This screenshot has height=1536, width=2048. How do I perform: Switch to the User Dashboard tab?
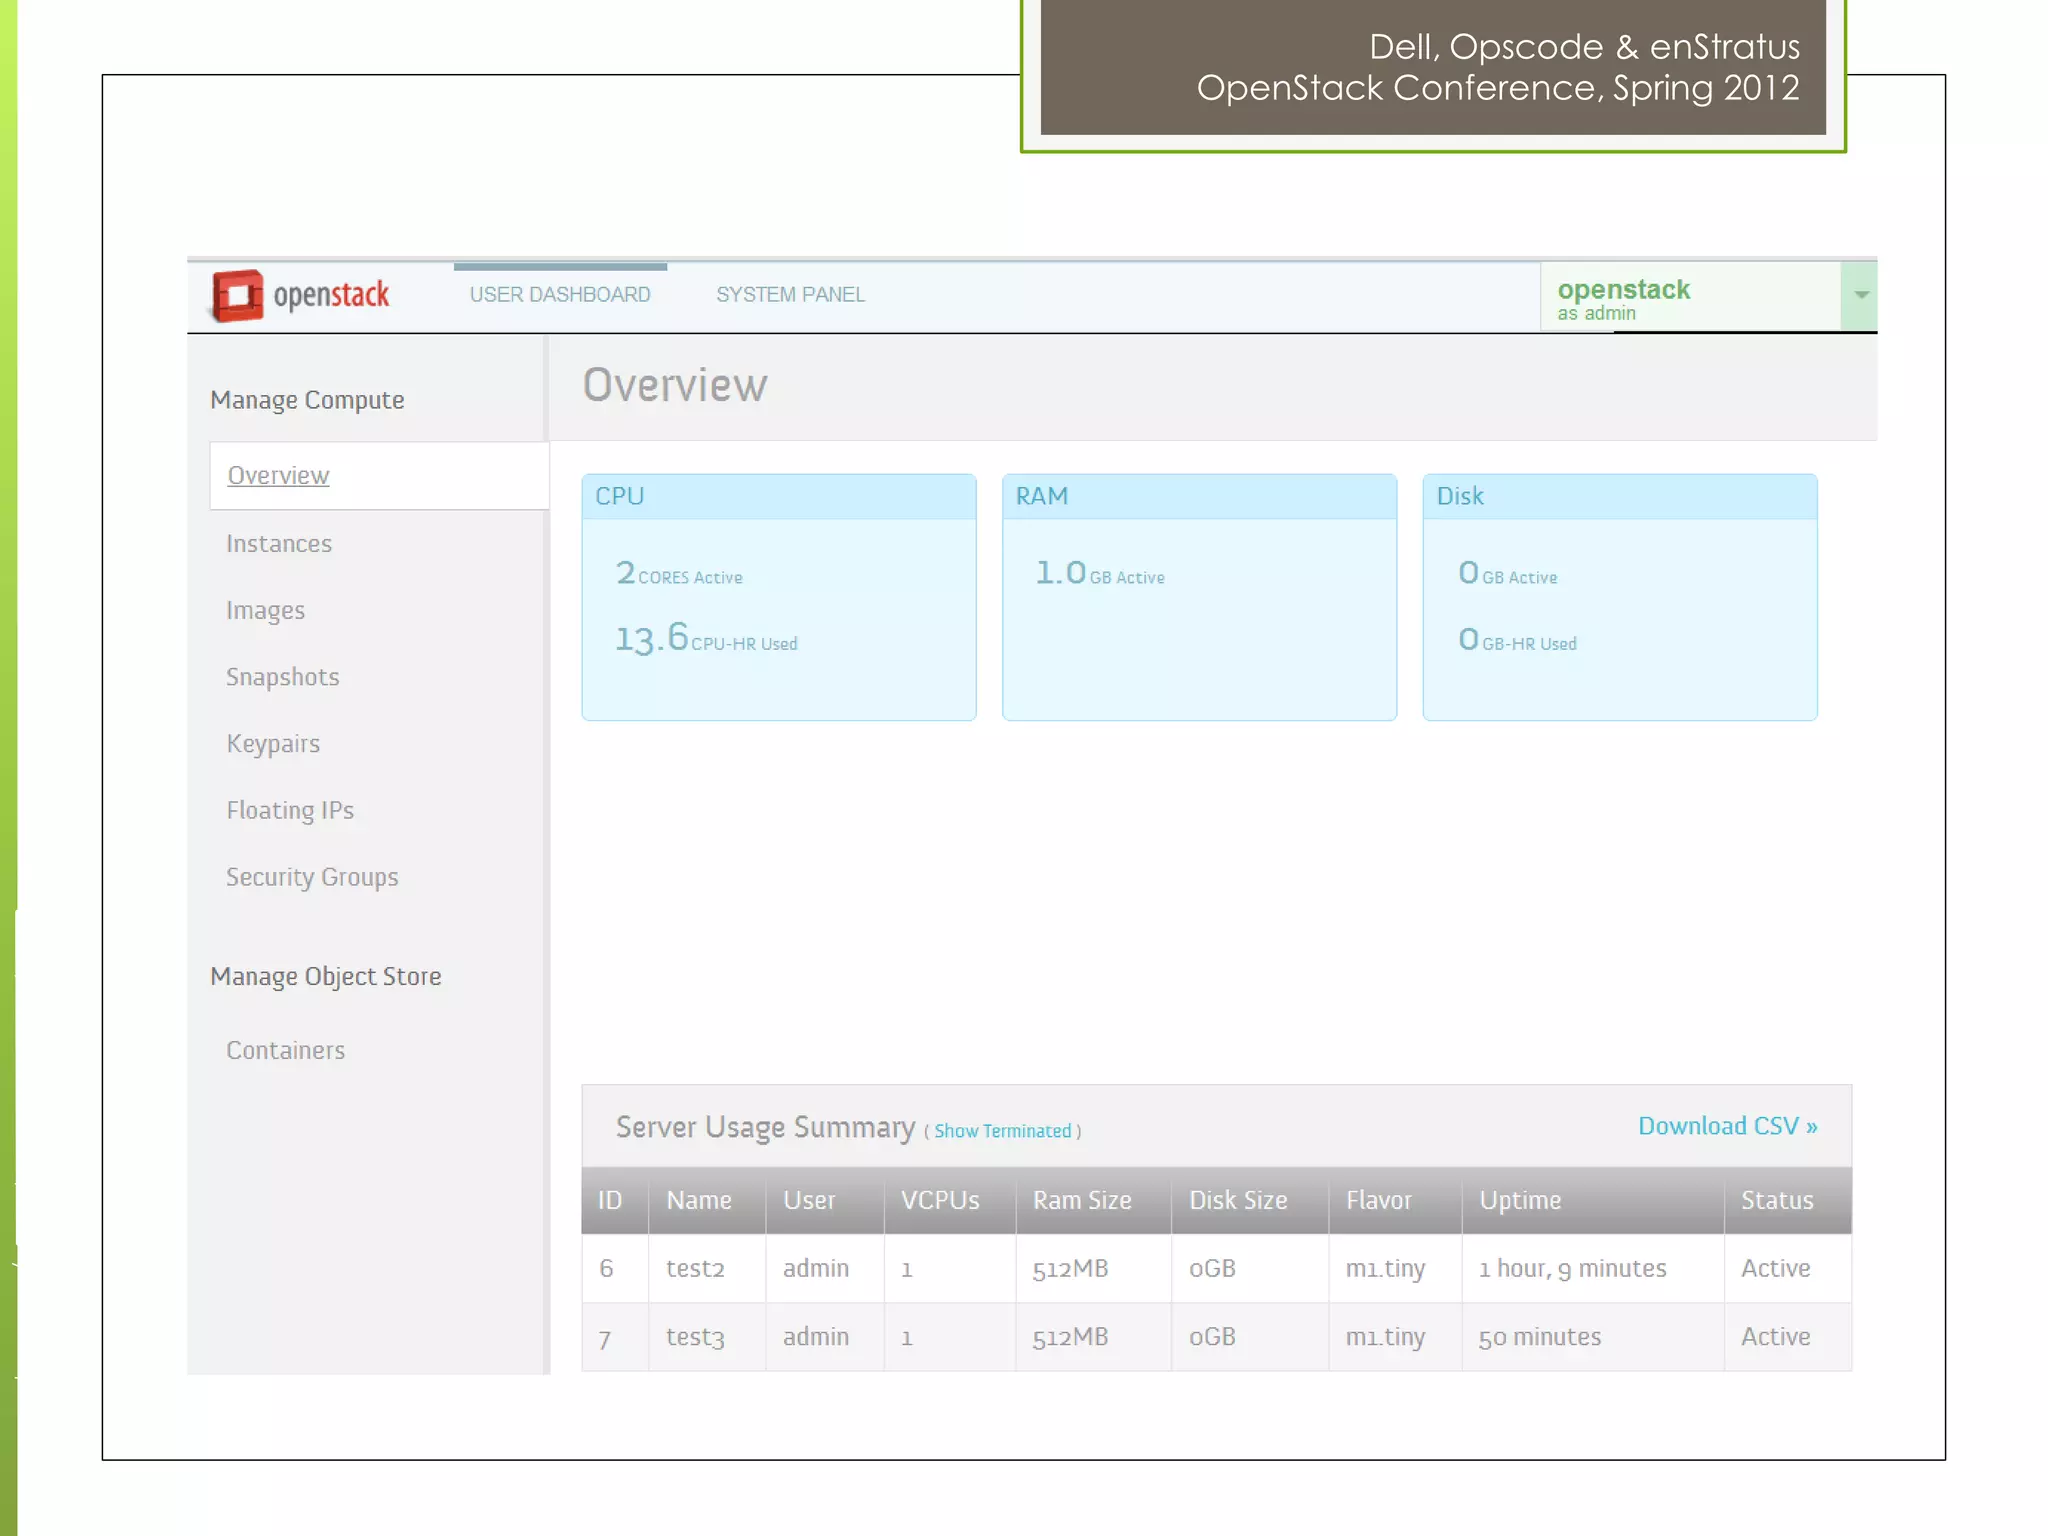[560, 295]
